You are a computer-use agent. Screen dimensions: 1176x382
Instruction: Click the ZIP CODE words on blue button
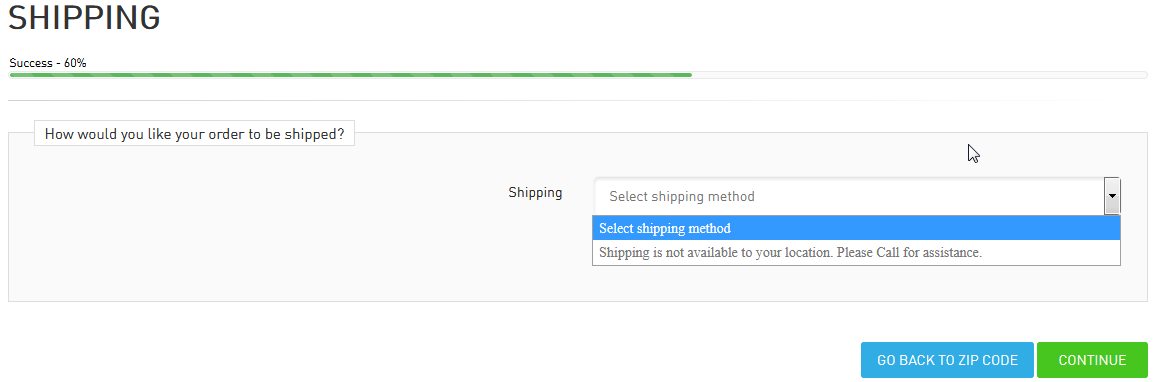click(x=988, y=360)
